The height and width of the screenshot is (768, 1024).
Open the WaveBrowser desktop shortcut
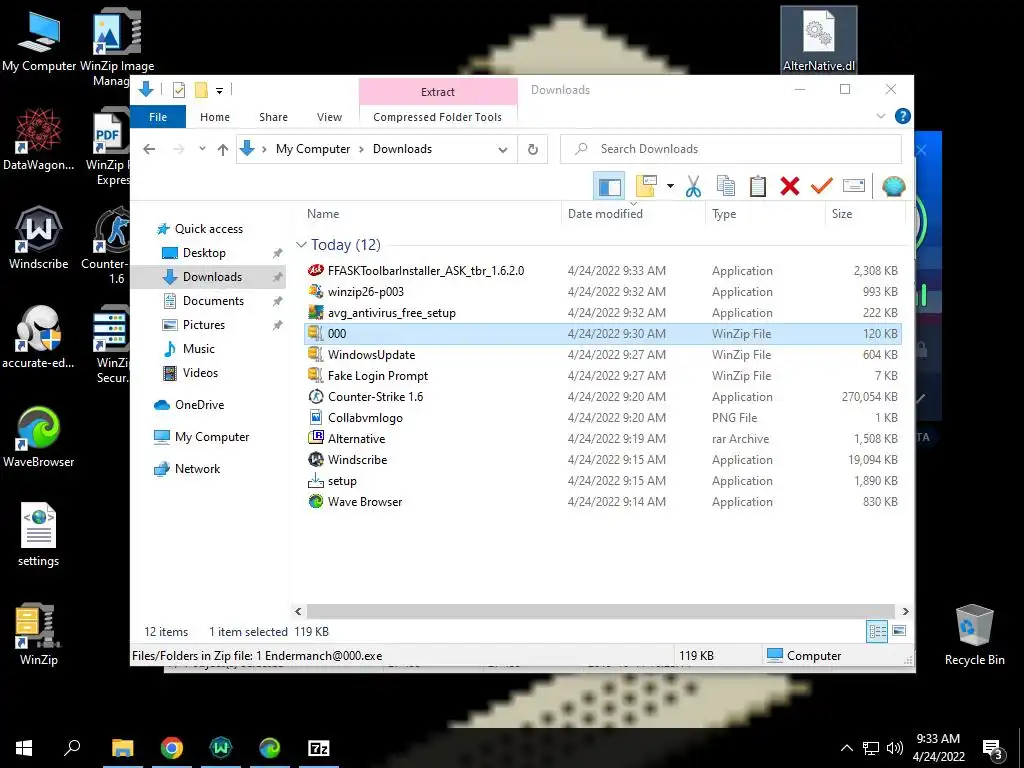click(x=39, y=436)
